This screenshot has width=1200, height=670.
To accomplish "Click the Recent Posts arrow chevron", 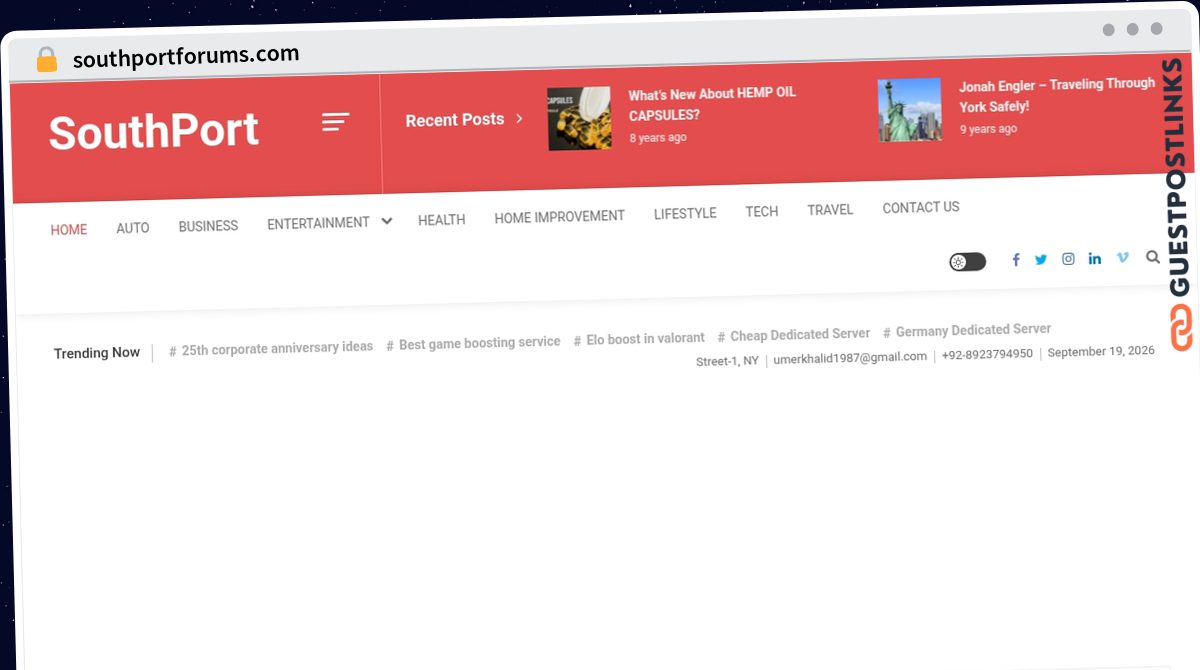I will click(519, 118).
